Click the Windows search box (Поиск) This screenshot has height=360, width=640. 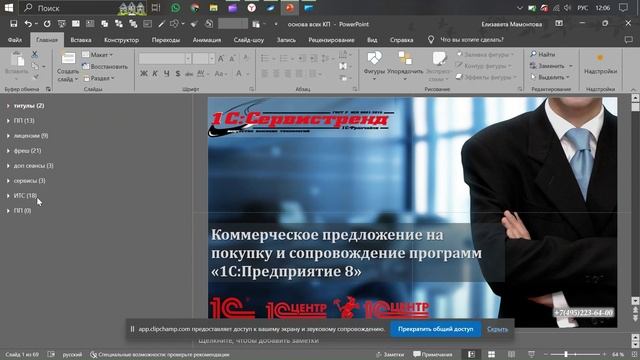[x=84, y=8]
